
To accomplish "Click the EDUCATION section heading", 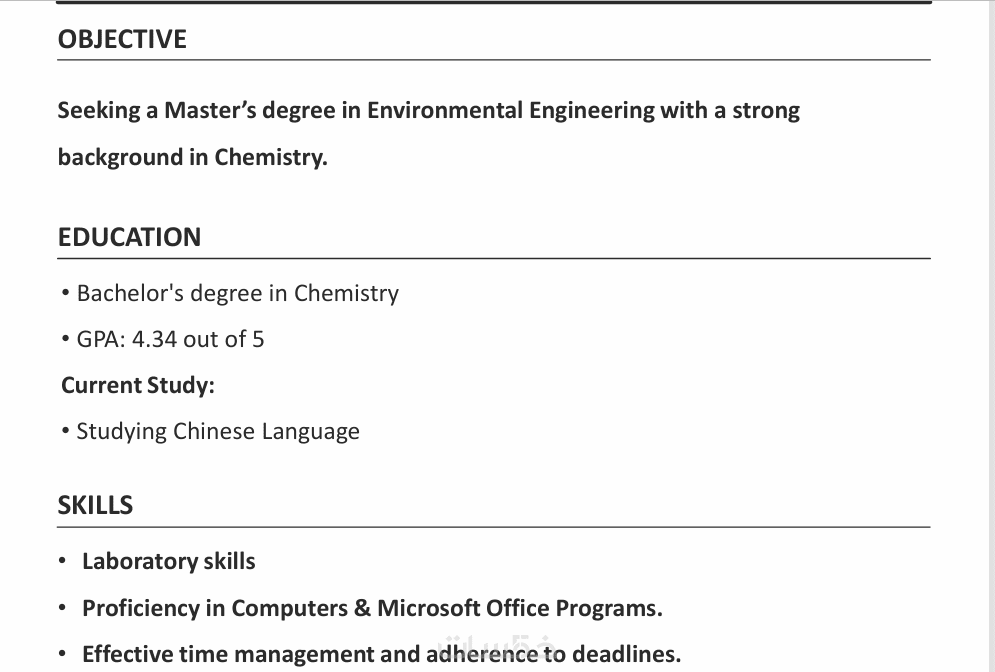I will [x=129, y=237].
